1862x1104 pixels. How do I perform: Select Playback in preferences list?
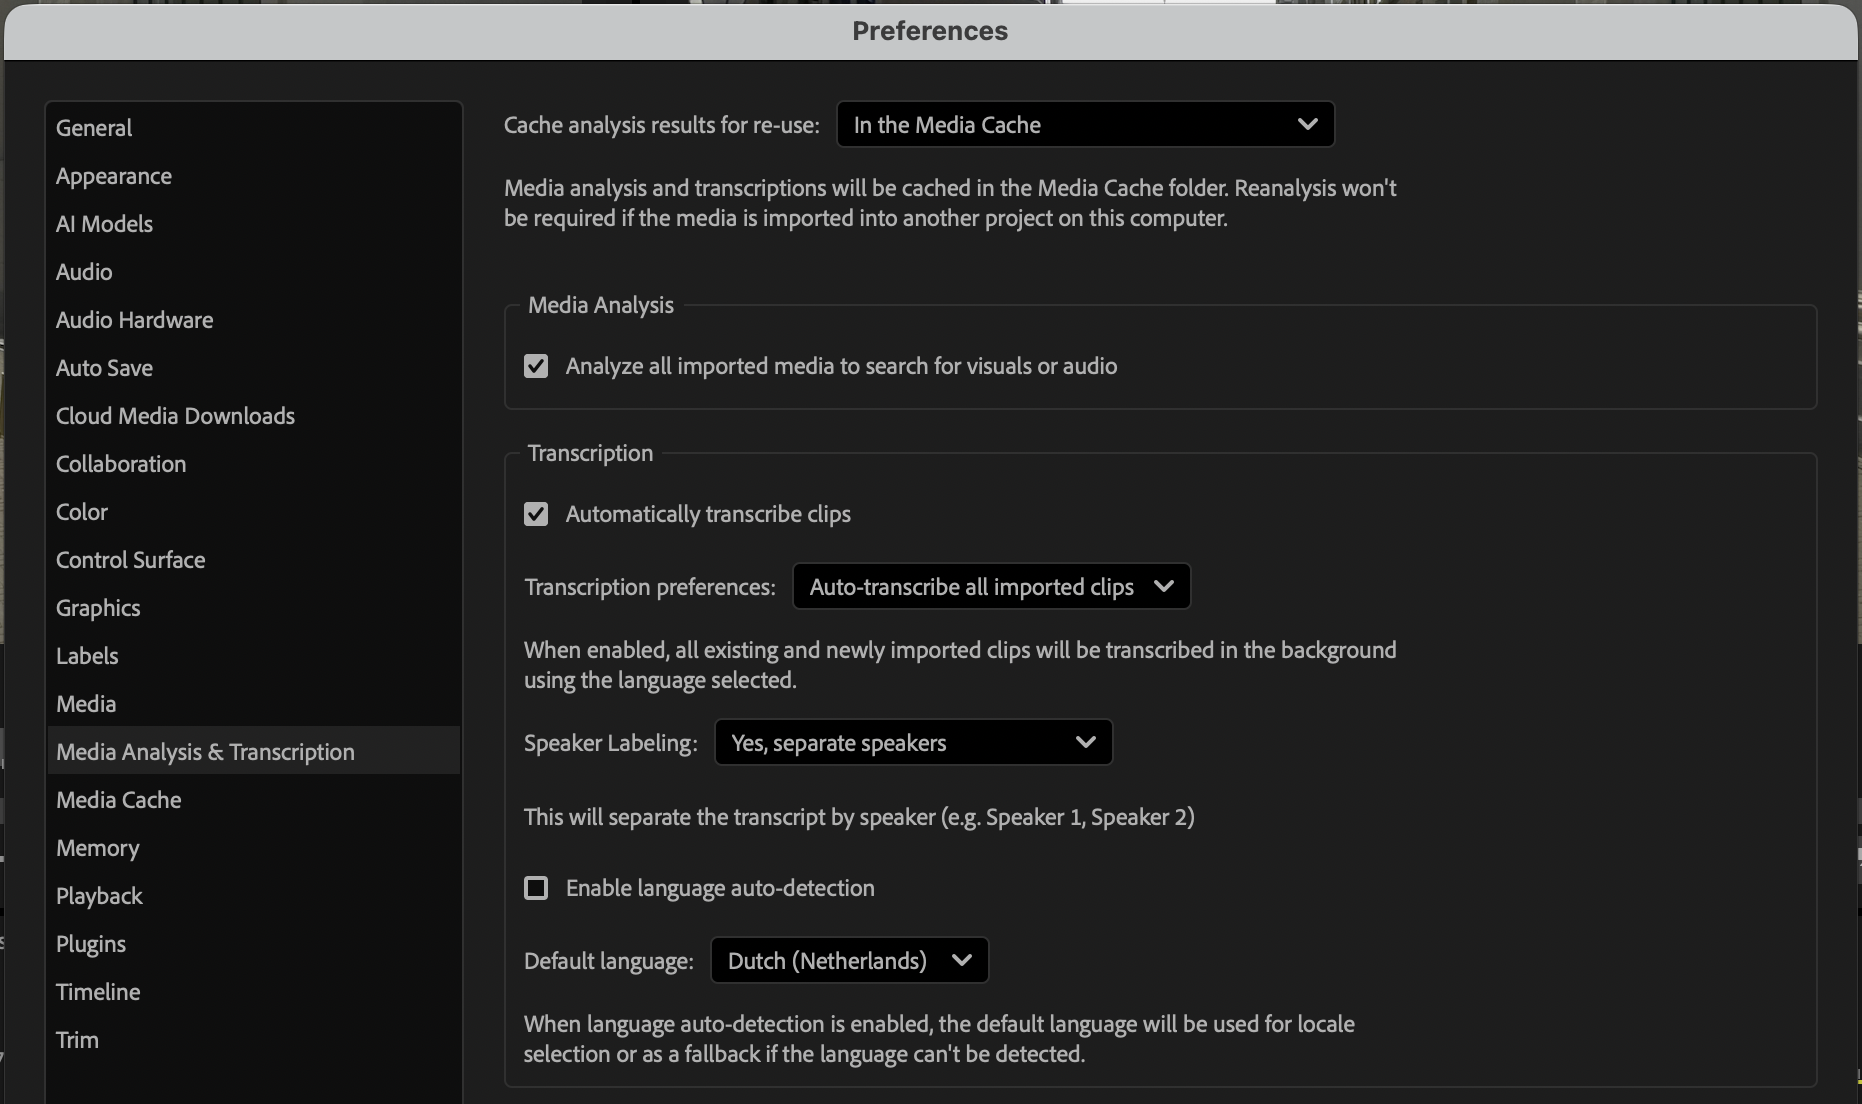point(99,896)
